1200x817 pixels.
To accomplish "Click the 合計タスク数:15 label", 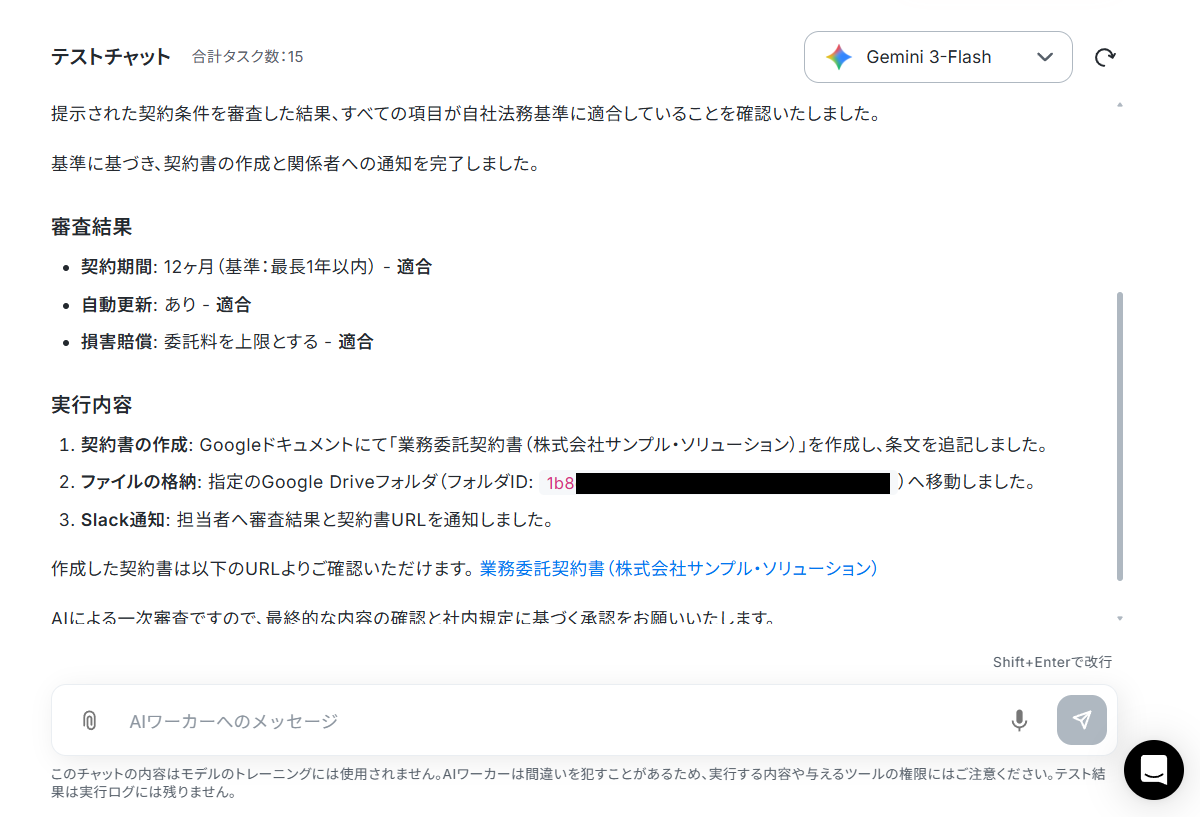I will (248, 57).
